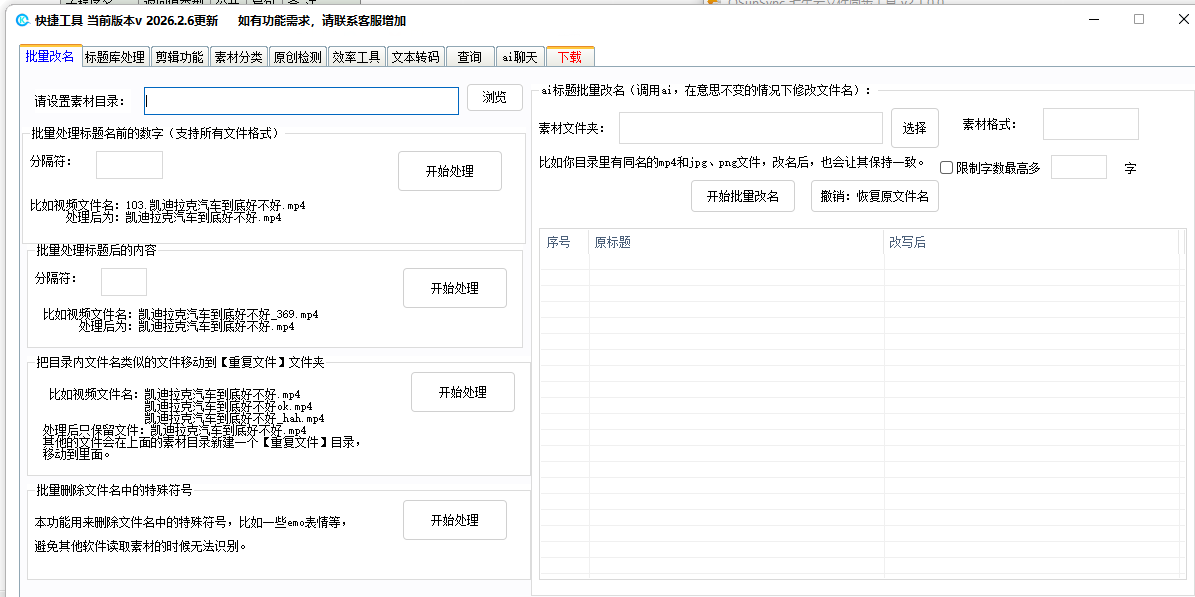Open the red 下载 tab
This screenshot has height=597, width=1195.
pos(570,57)
